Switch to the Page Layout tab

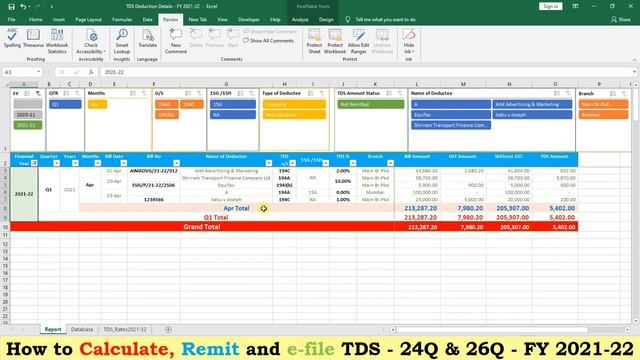pyautogui.click(x=88, y=20)
